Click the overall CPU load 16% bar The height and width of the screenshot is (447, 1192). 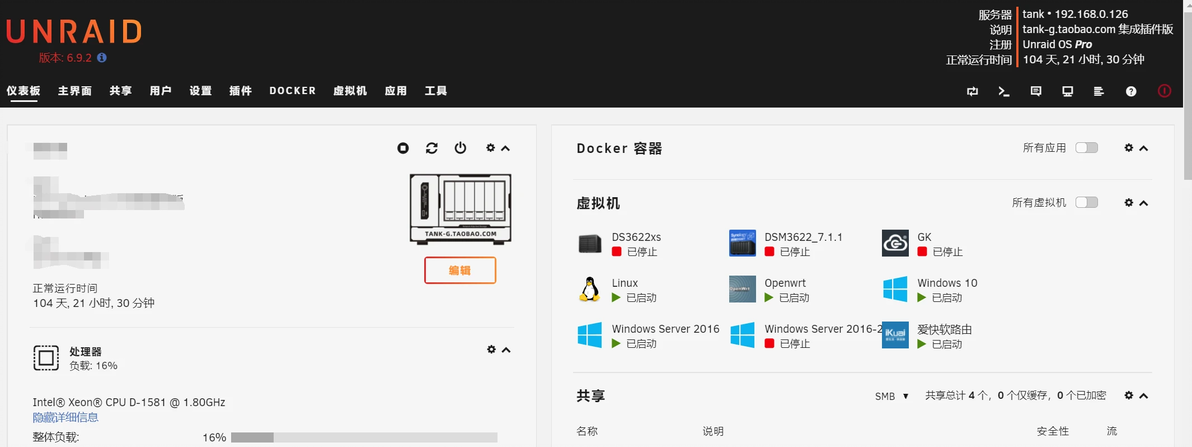coord(364,437)
